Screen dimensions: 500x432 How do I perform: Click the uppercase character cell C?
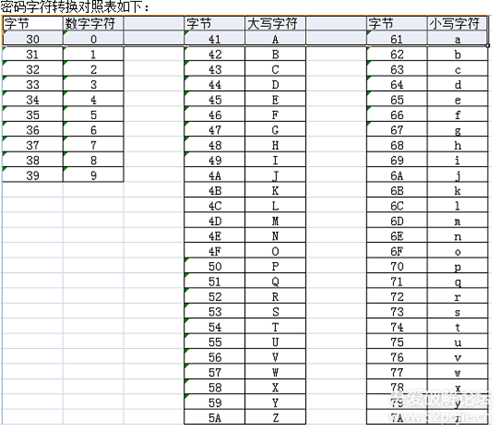click(275, 69)
